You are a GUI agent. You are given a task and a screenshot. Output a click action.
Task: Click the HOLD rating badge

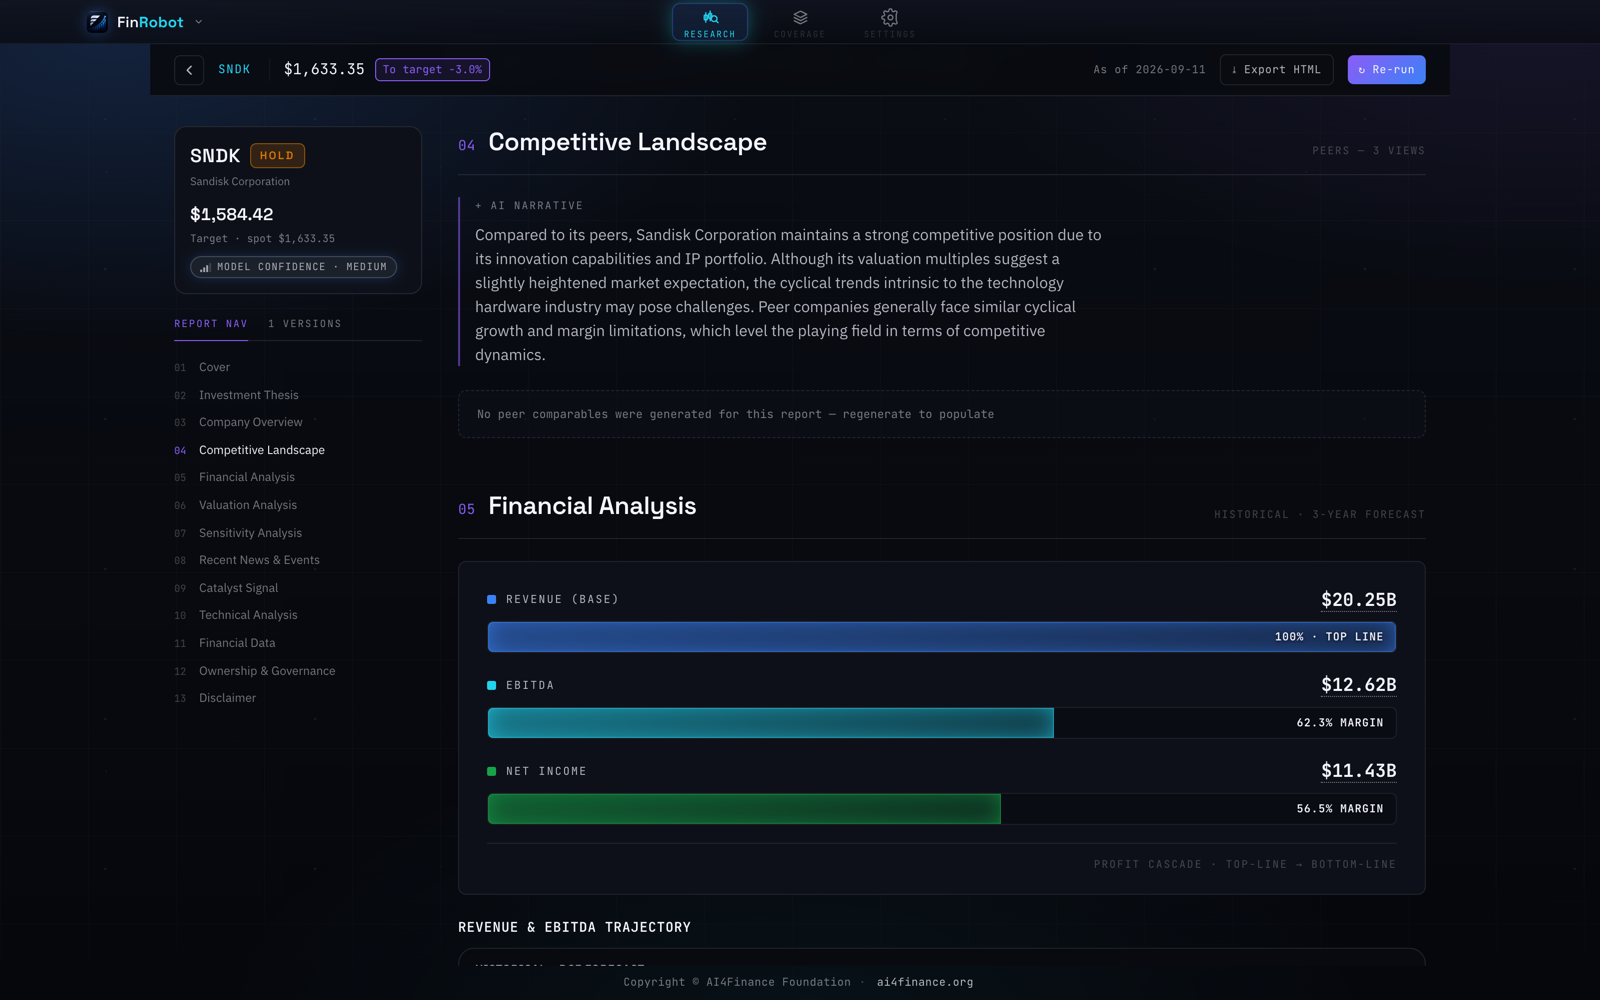click(x=277, y=156)
